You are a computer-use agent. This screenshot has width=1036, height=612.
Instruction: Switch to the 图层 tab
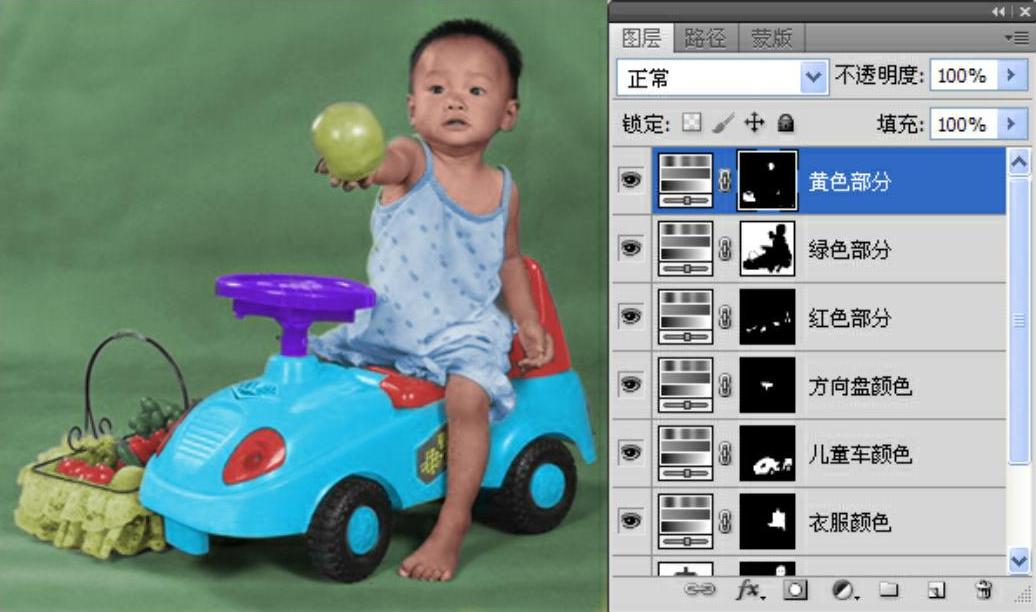point(641,38)
